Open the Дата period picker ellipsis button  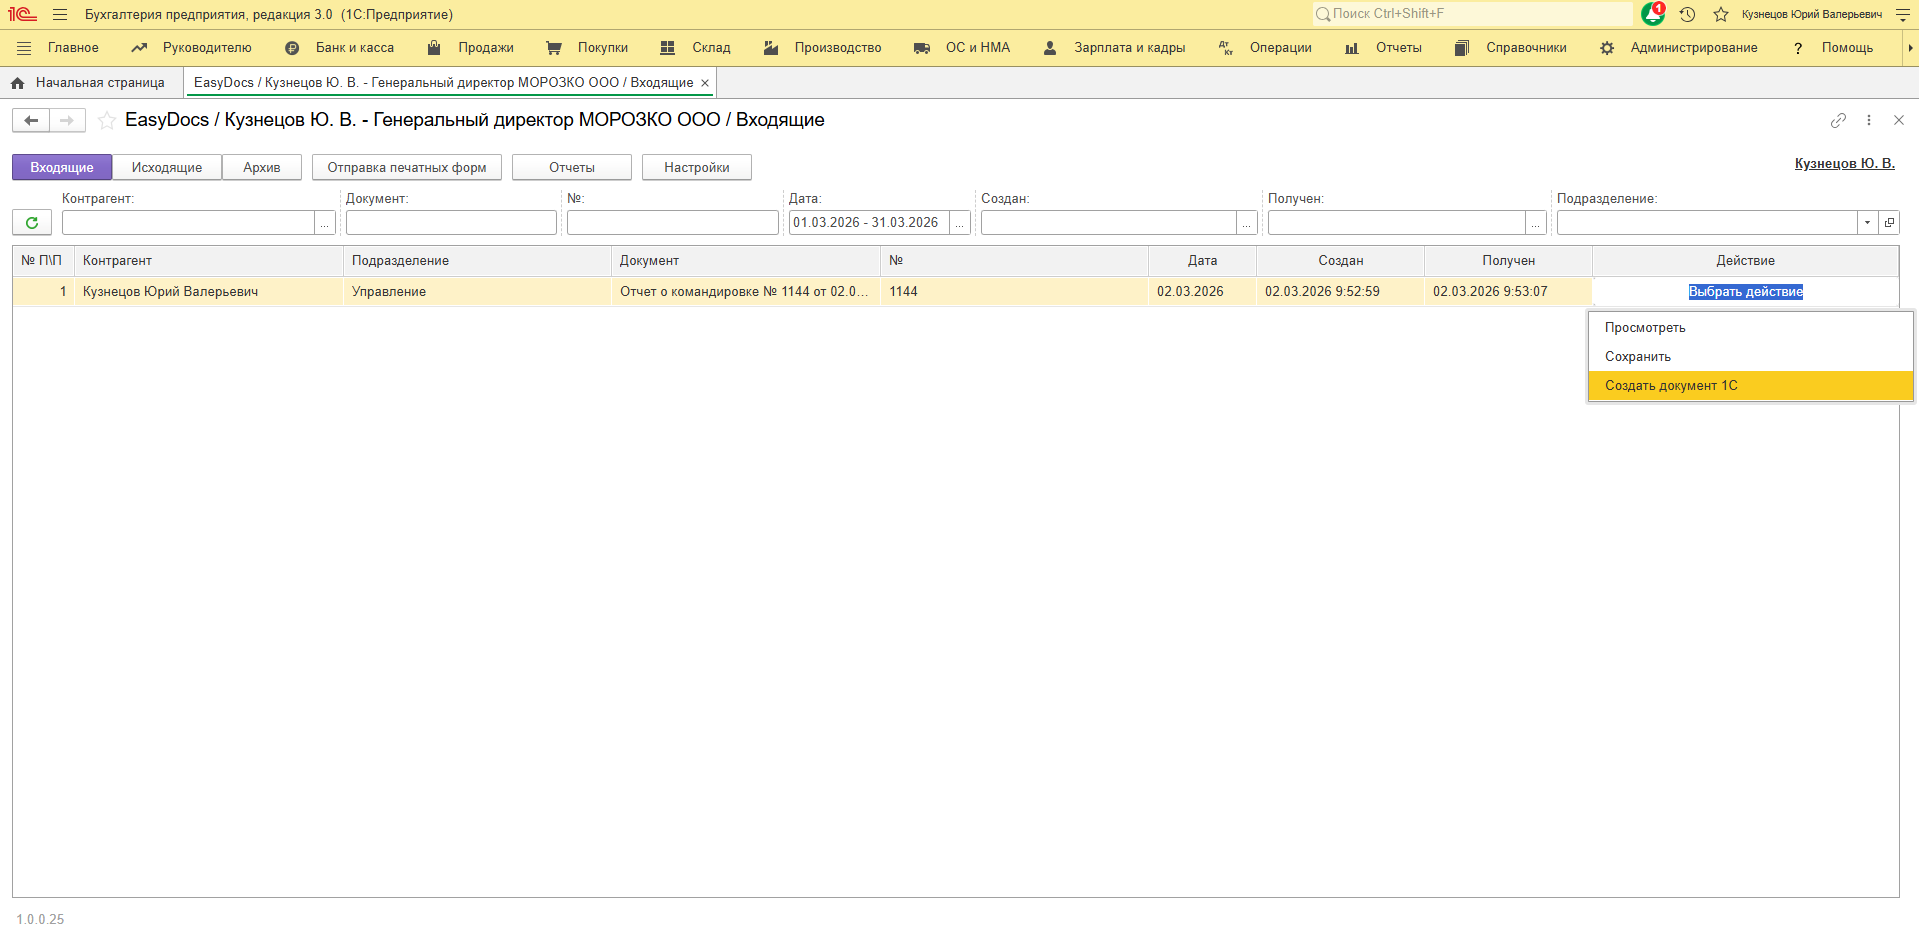[x=960, y=223]
